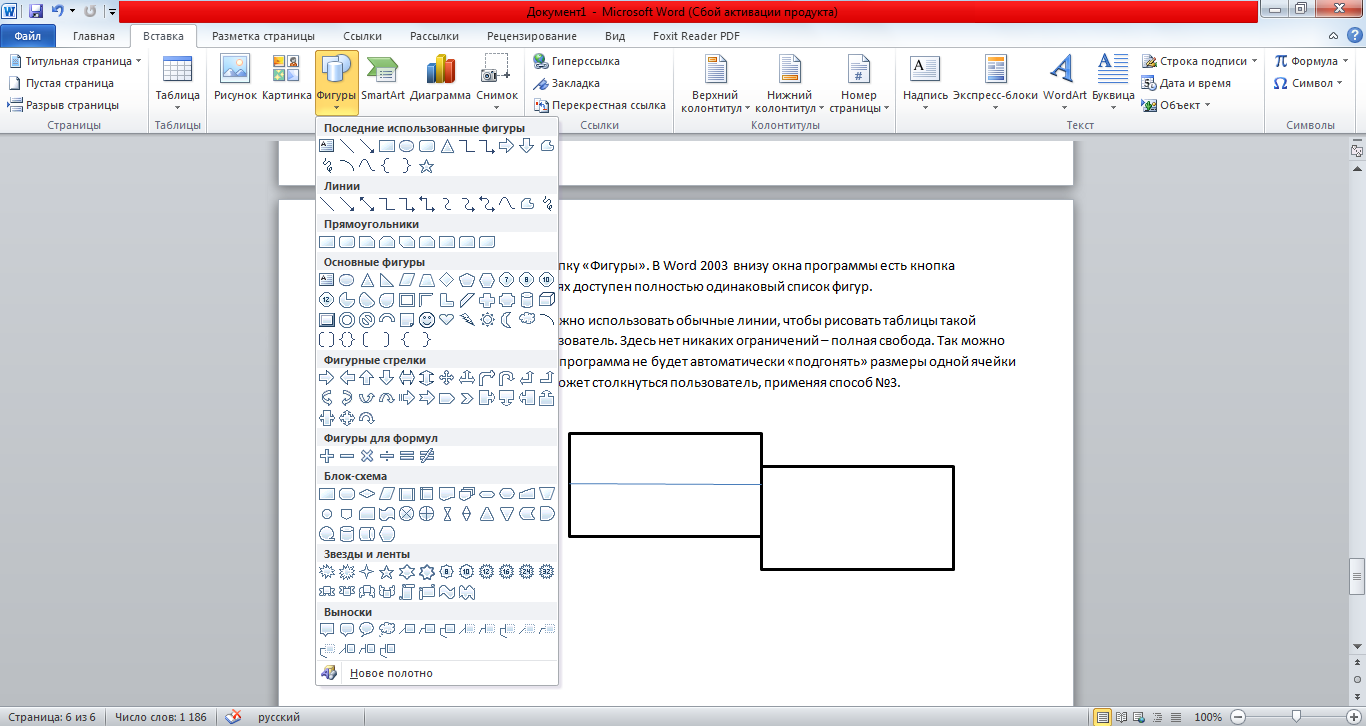Insert the SmartArt graphic icon
Viewport: 1366px width, 726px height.
pos(383,70)
